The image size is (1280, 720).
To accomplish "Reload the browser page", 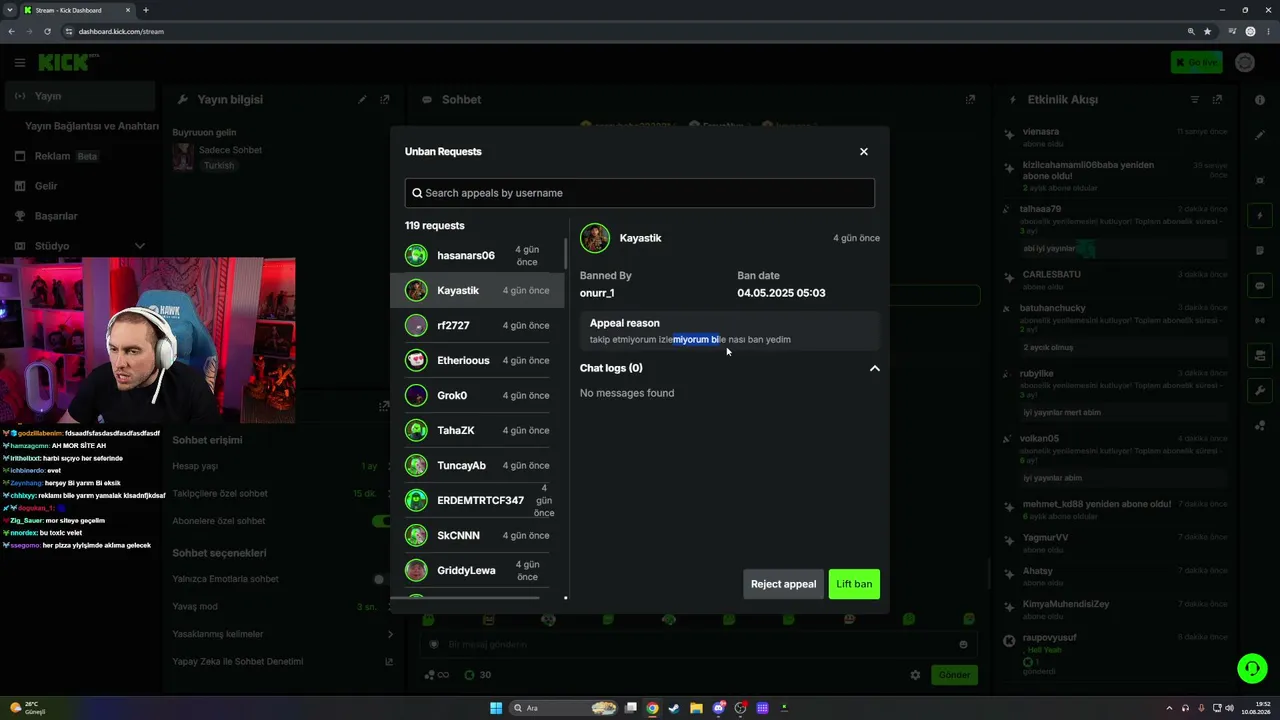I will click(46, 31).
